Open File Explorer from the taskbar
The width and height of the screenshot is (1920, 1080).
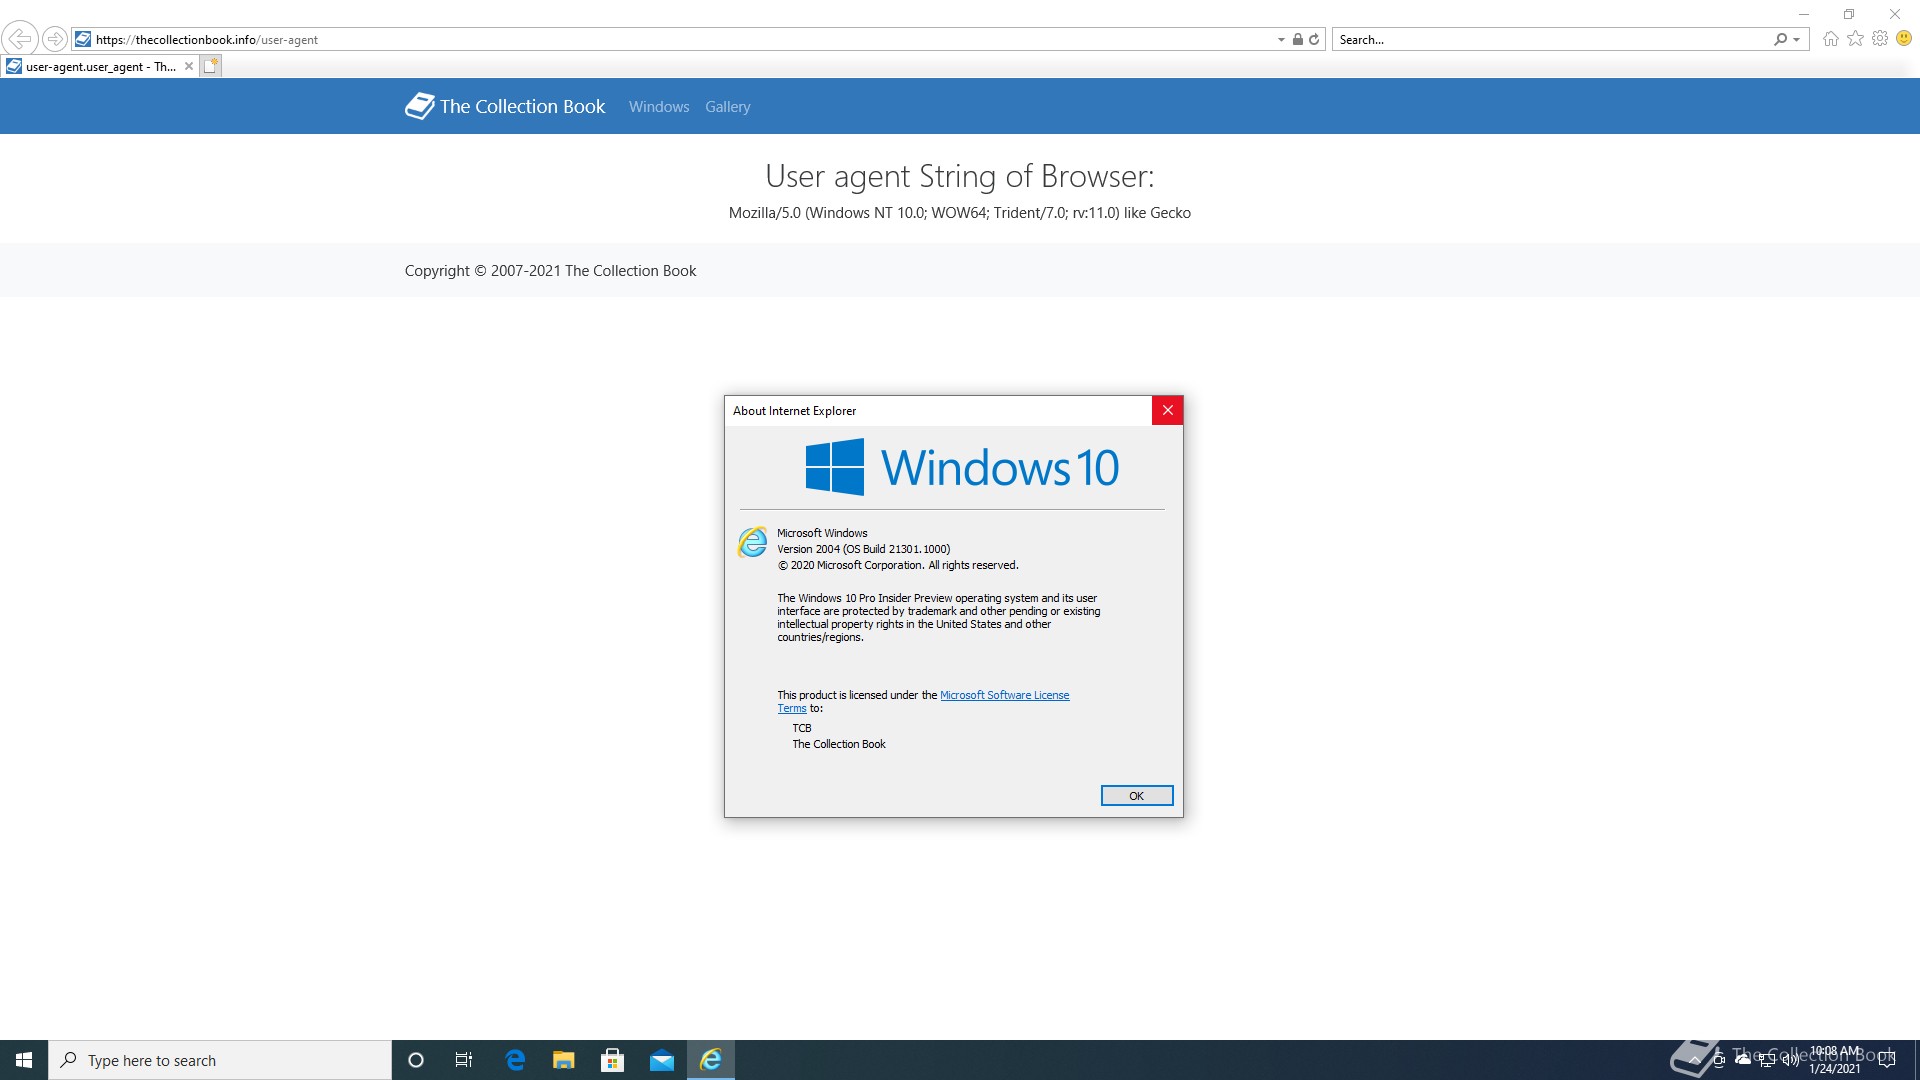click(564, 1060)
